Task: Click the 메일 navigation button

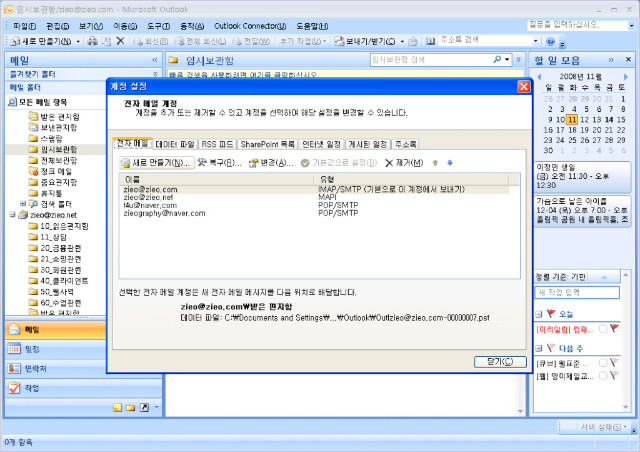Action: click(56, 330)
